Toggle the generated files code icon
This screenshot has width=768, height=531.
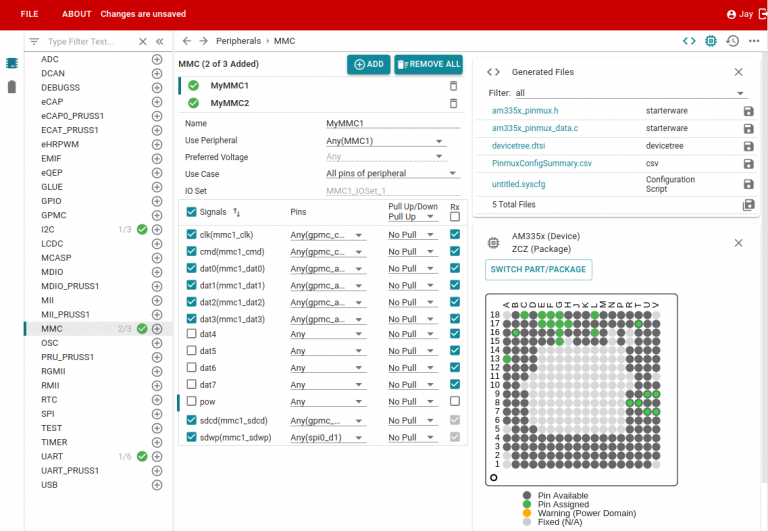coord(689,41)
